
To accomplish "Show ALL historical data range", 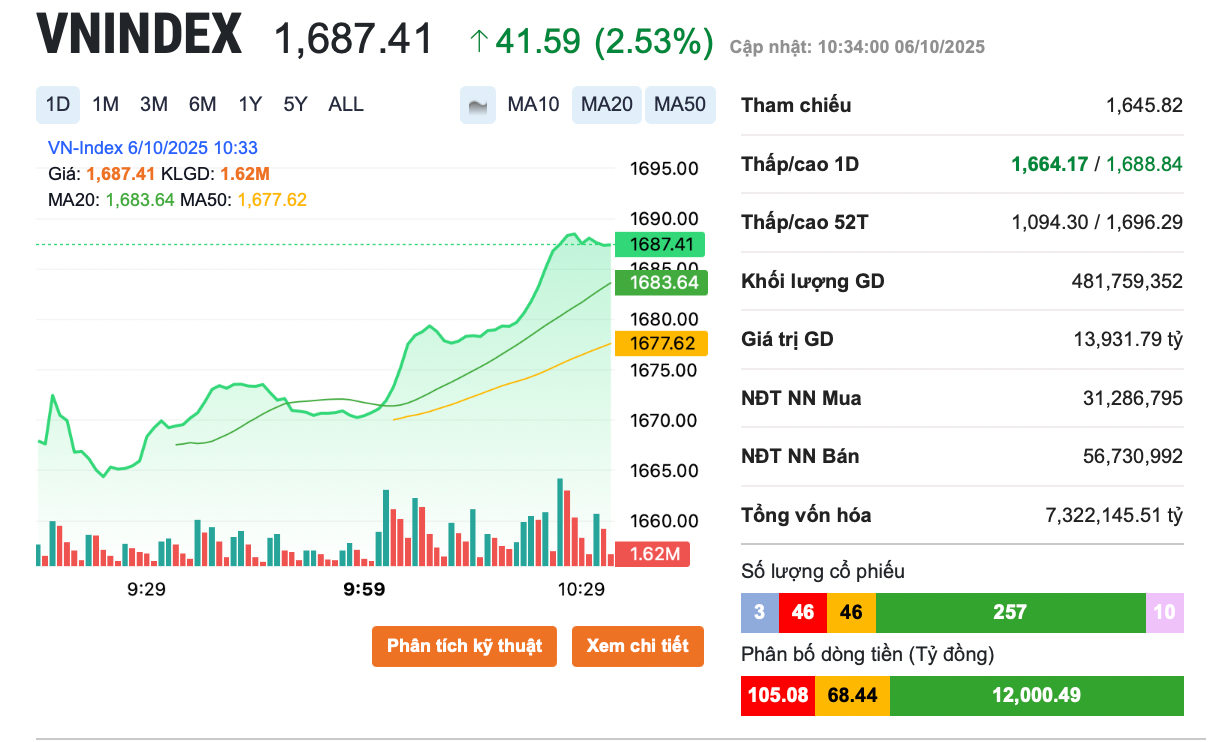I will [346, 105].
